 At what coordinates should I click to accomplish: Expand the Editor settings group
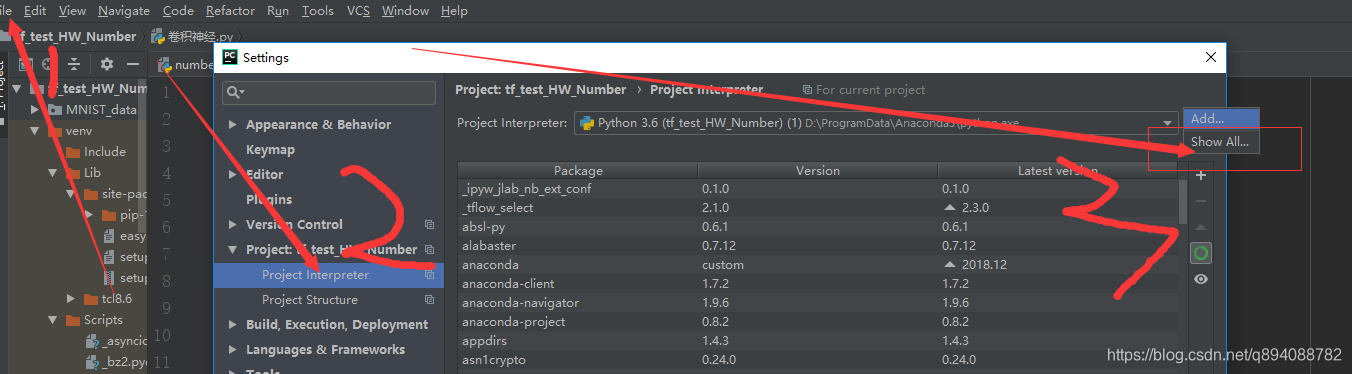point(233,175)
